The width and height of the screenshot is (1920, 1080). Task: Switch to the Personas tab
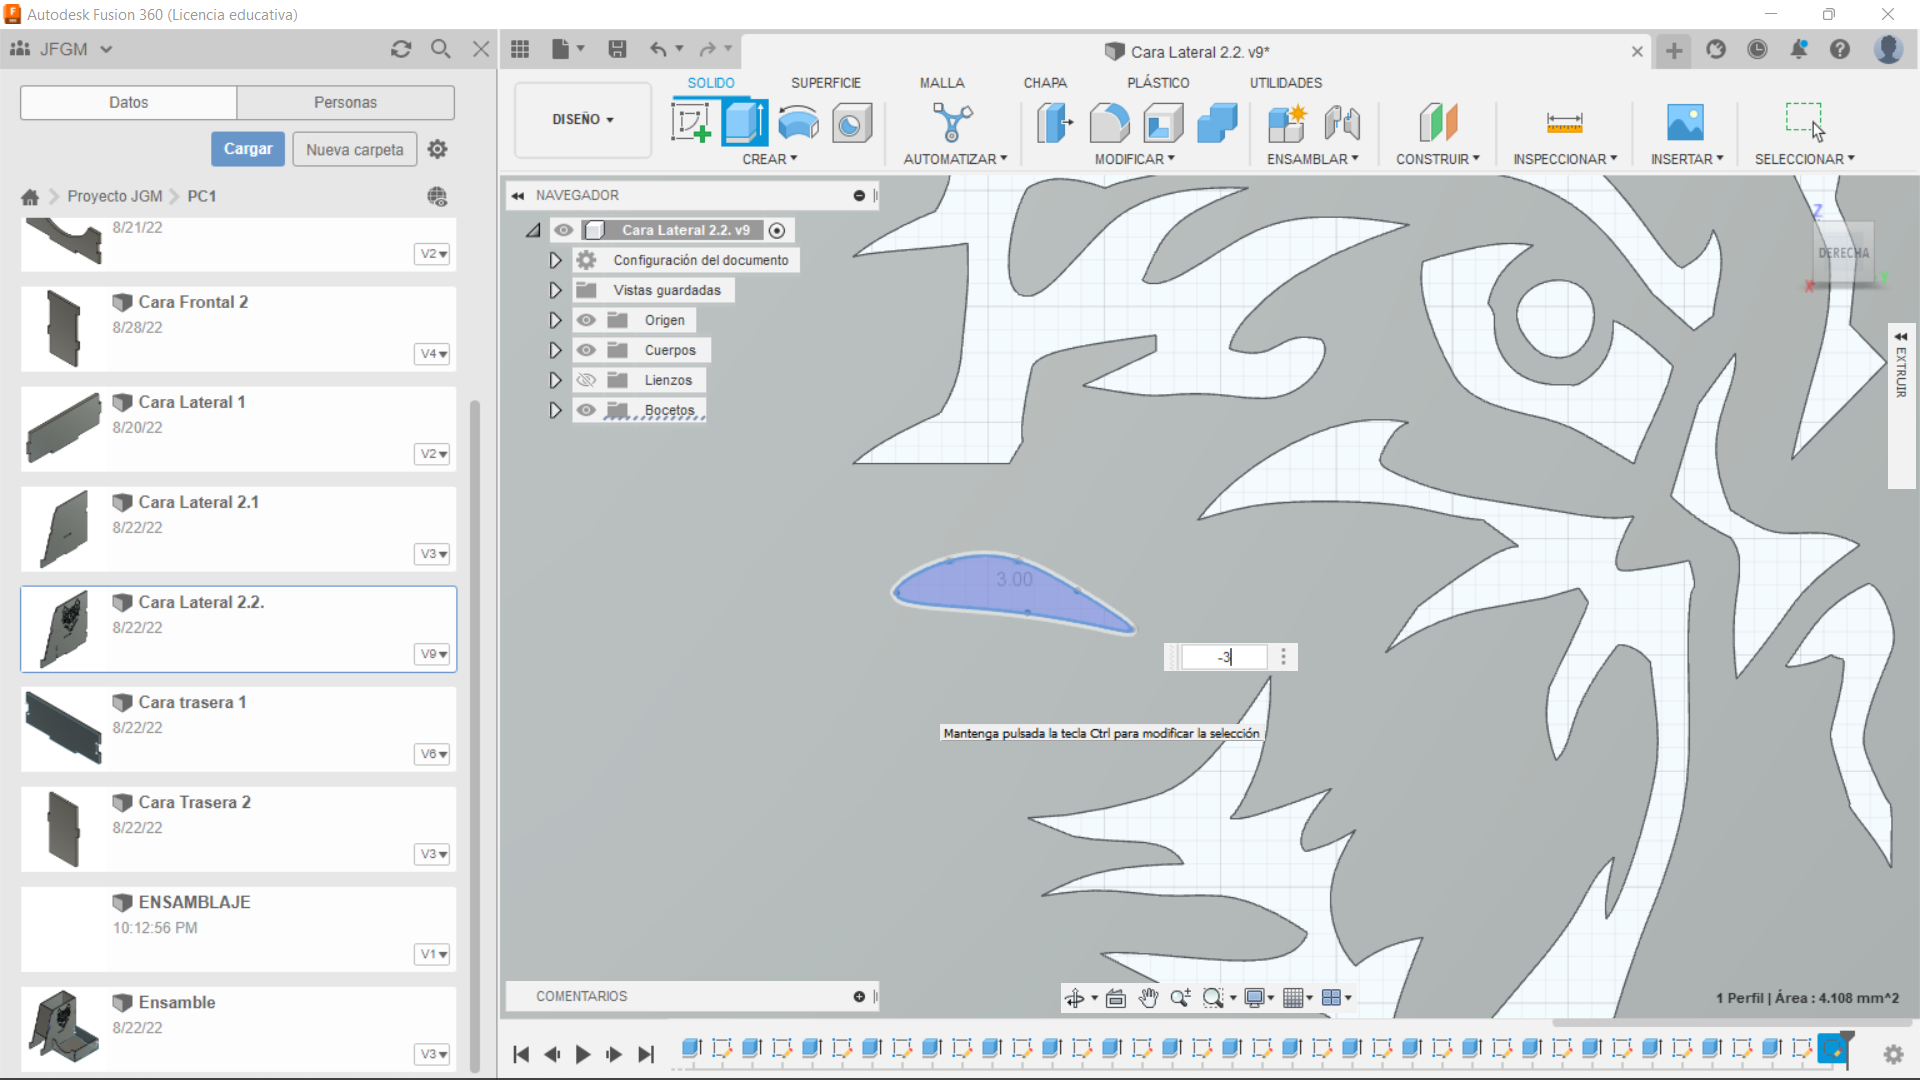(x=345, y=102)
